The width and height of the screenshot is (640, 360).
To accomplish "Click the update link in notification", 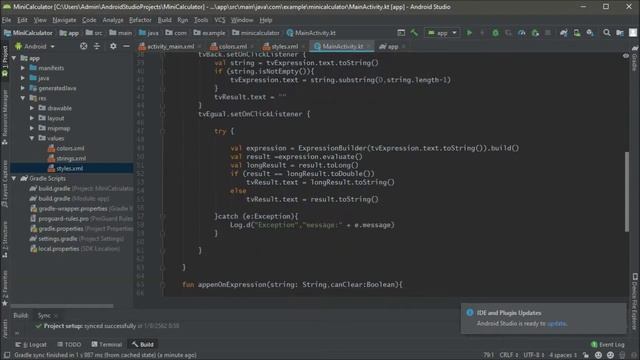I will pos(557,323).
